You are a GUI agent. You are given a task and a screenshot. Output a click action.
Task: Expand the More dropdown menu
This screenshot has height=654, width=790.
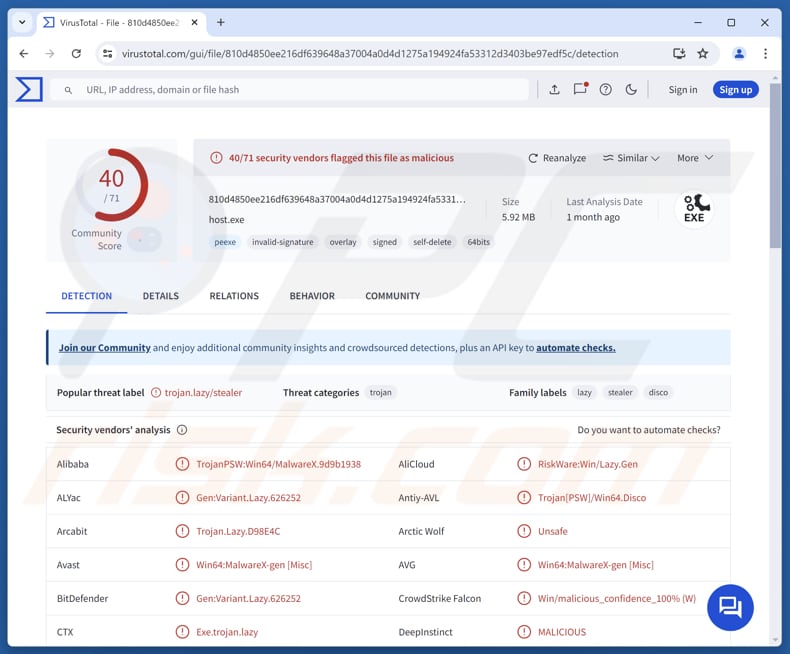click(x=695, y=158)
